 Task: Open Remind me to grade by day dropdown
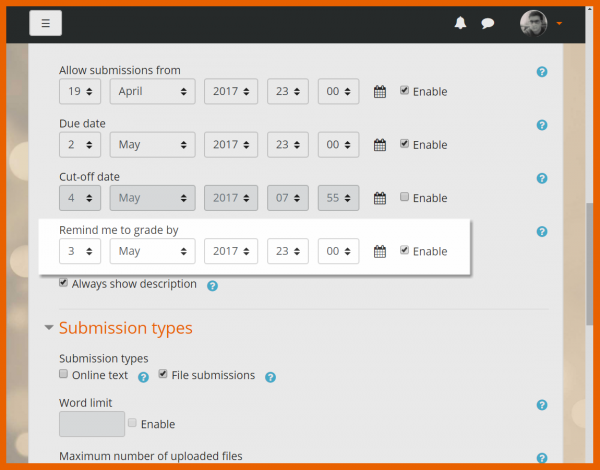click(79, 252)
